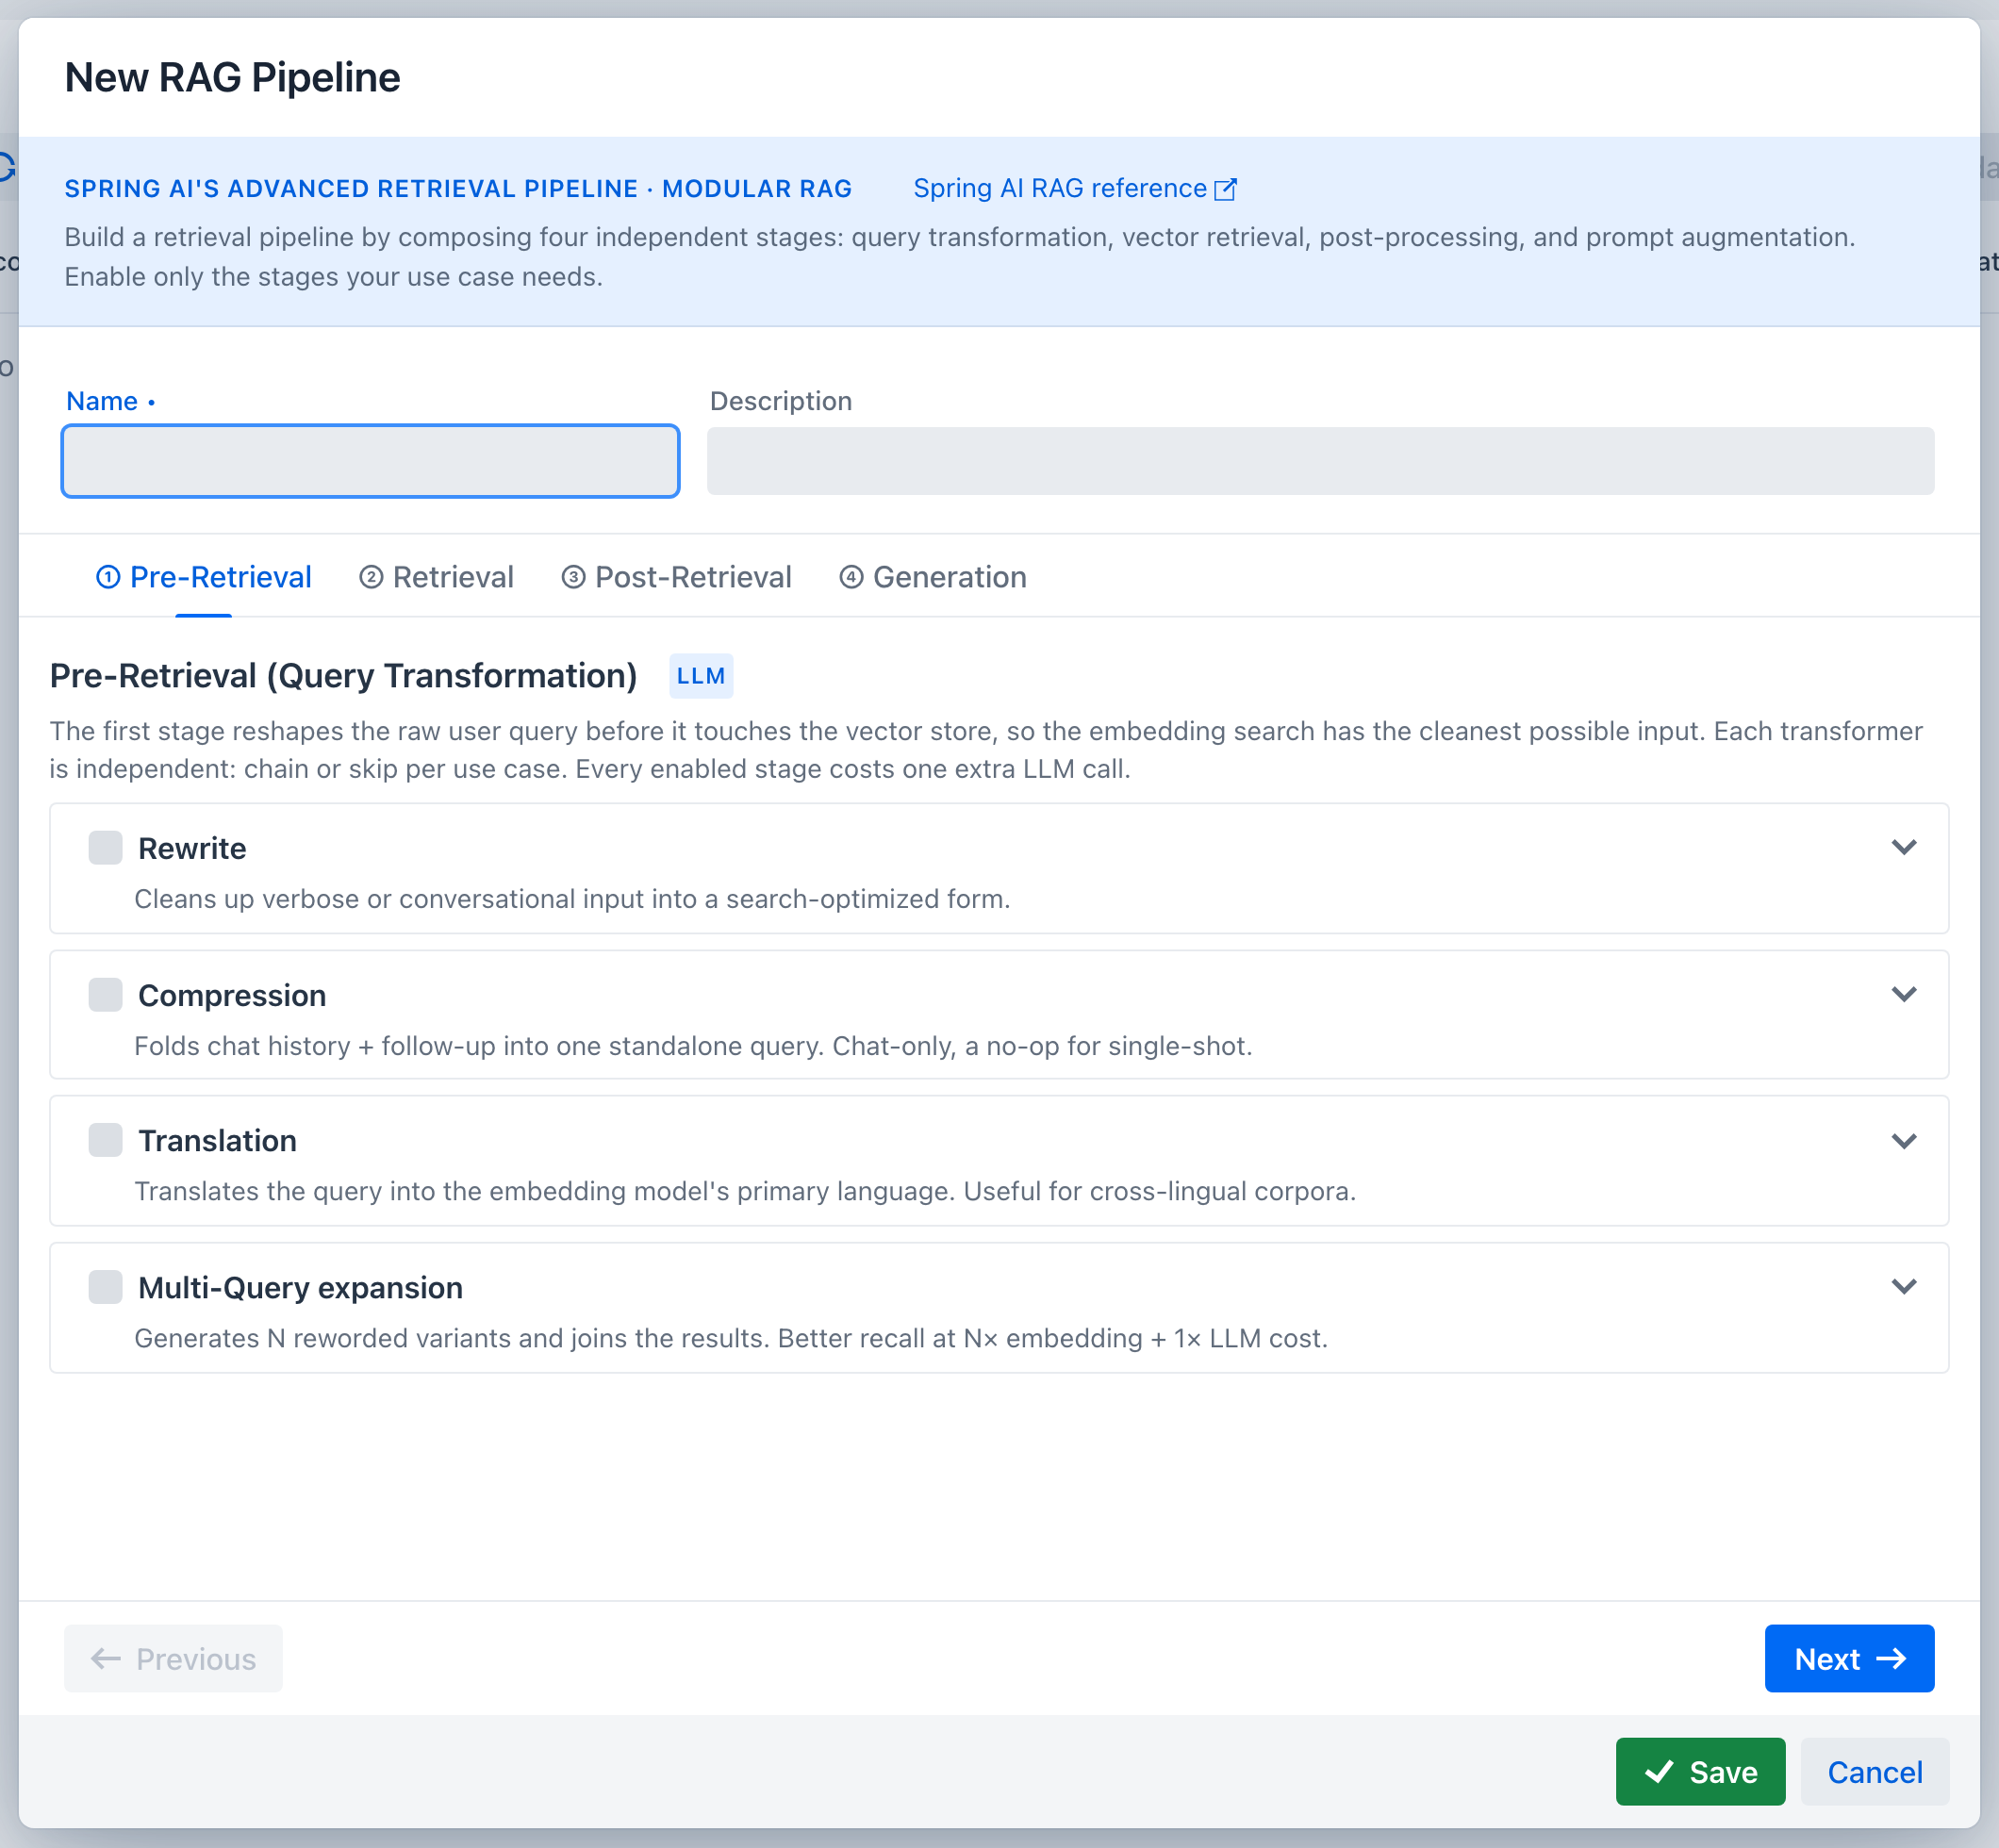Click into the Description field
Image resolution: width=1999 pixels, height=1848 pixels.
(1320, 461)
